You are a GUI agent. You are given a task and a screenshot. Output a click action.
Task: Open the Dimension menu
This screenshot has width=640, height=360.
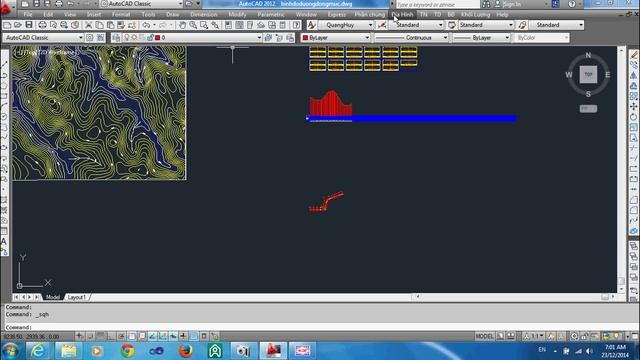pyautogui.click(x=204, y=15)
